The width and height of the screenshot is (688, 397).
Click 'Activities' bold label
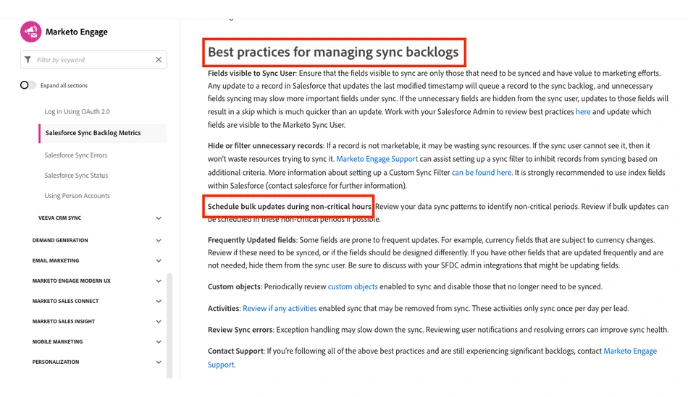pyautogui.click(x=224, y=308)
